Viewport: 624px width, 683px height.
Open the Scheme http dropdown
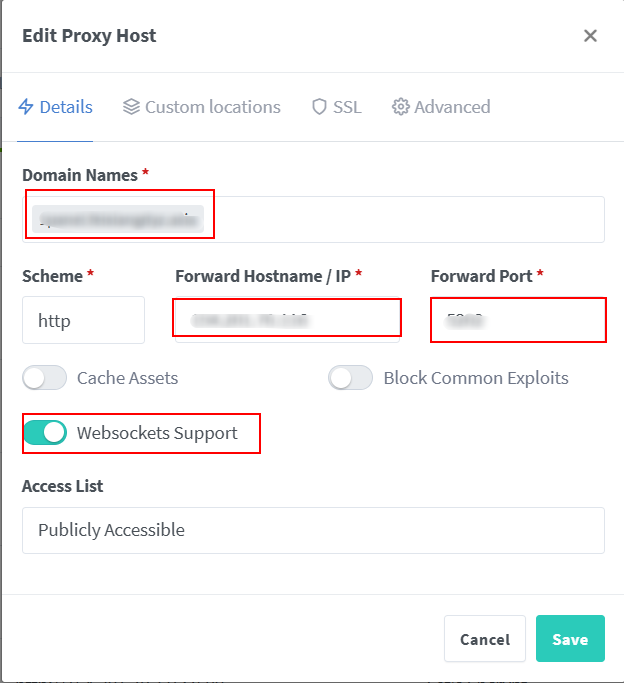[83, 320]
